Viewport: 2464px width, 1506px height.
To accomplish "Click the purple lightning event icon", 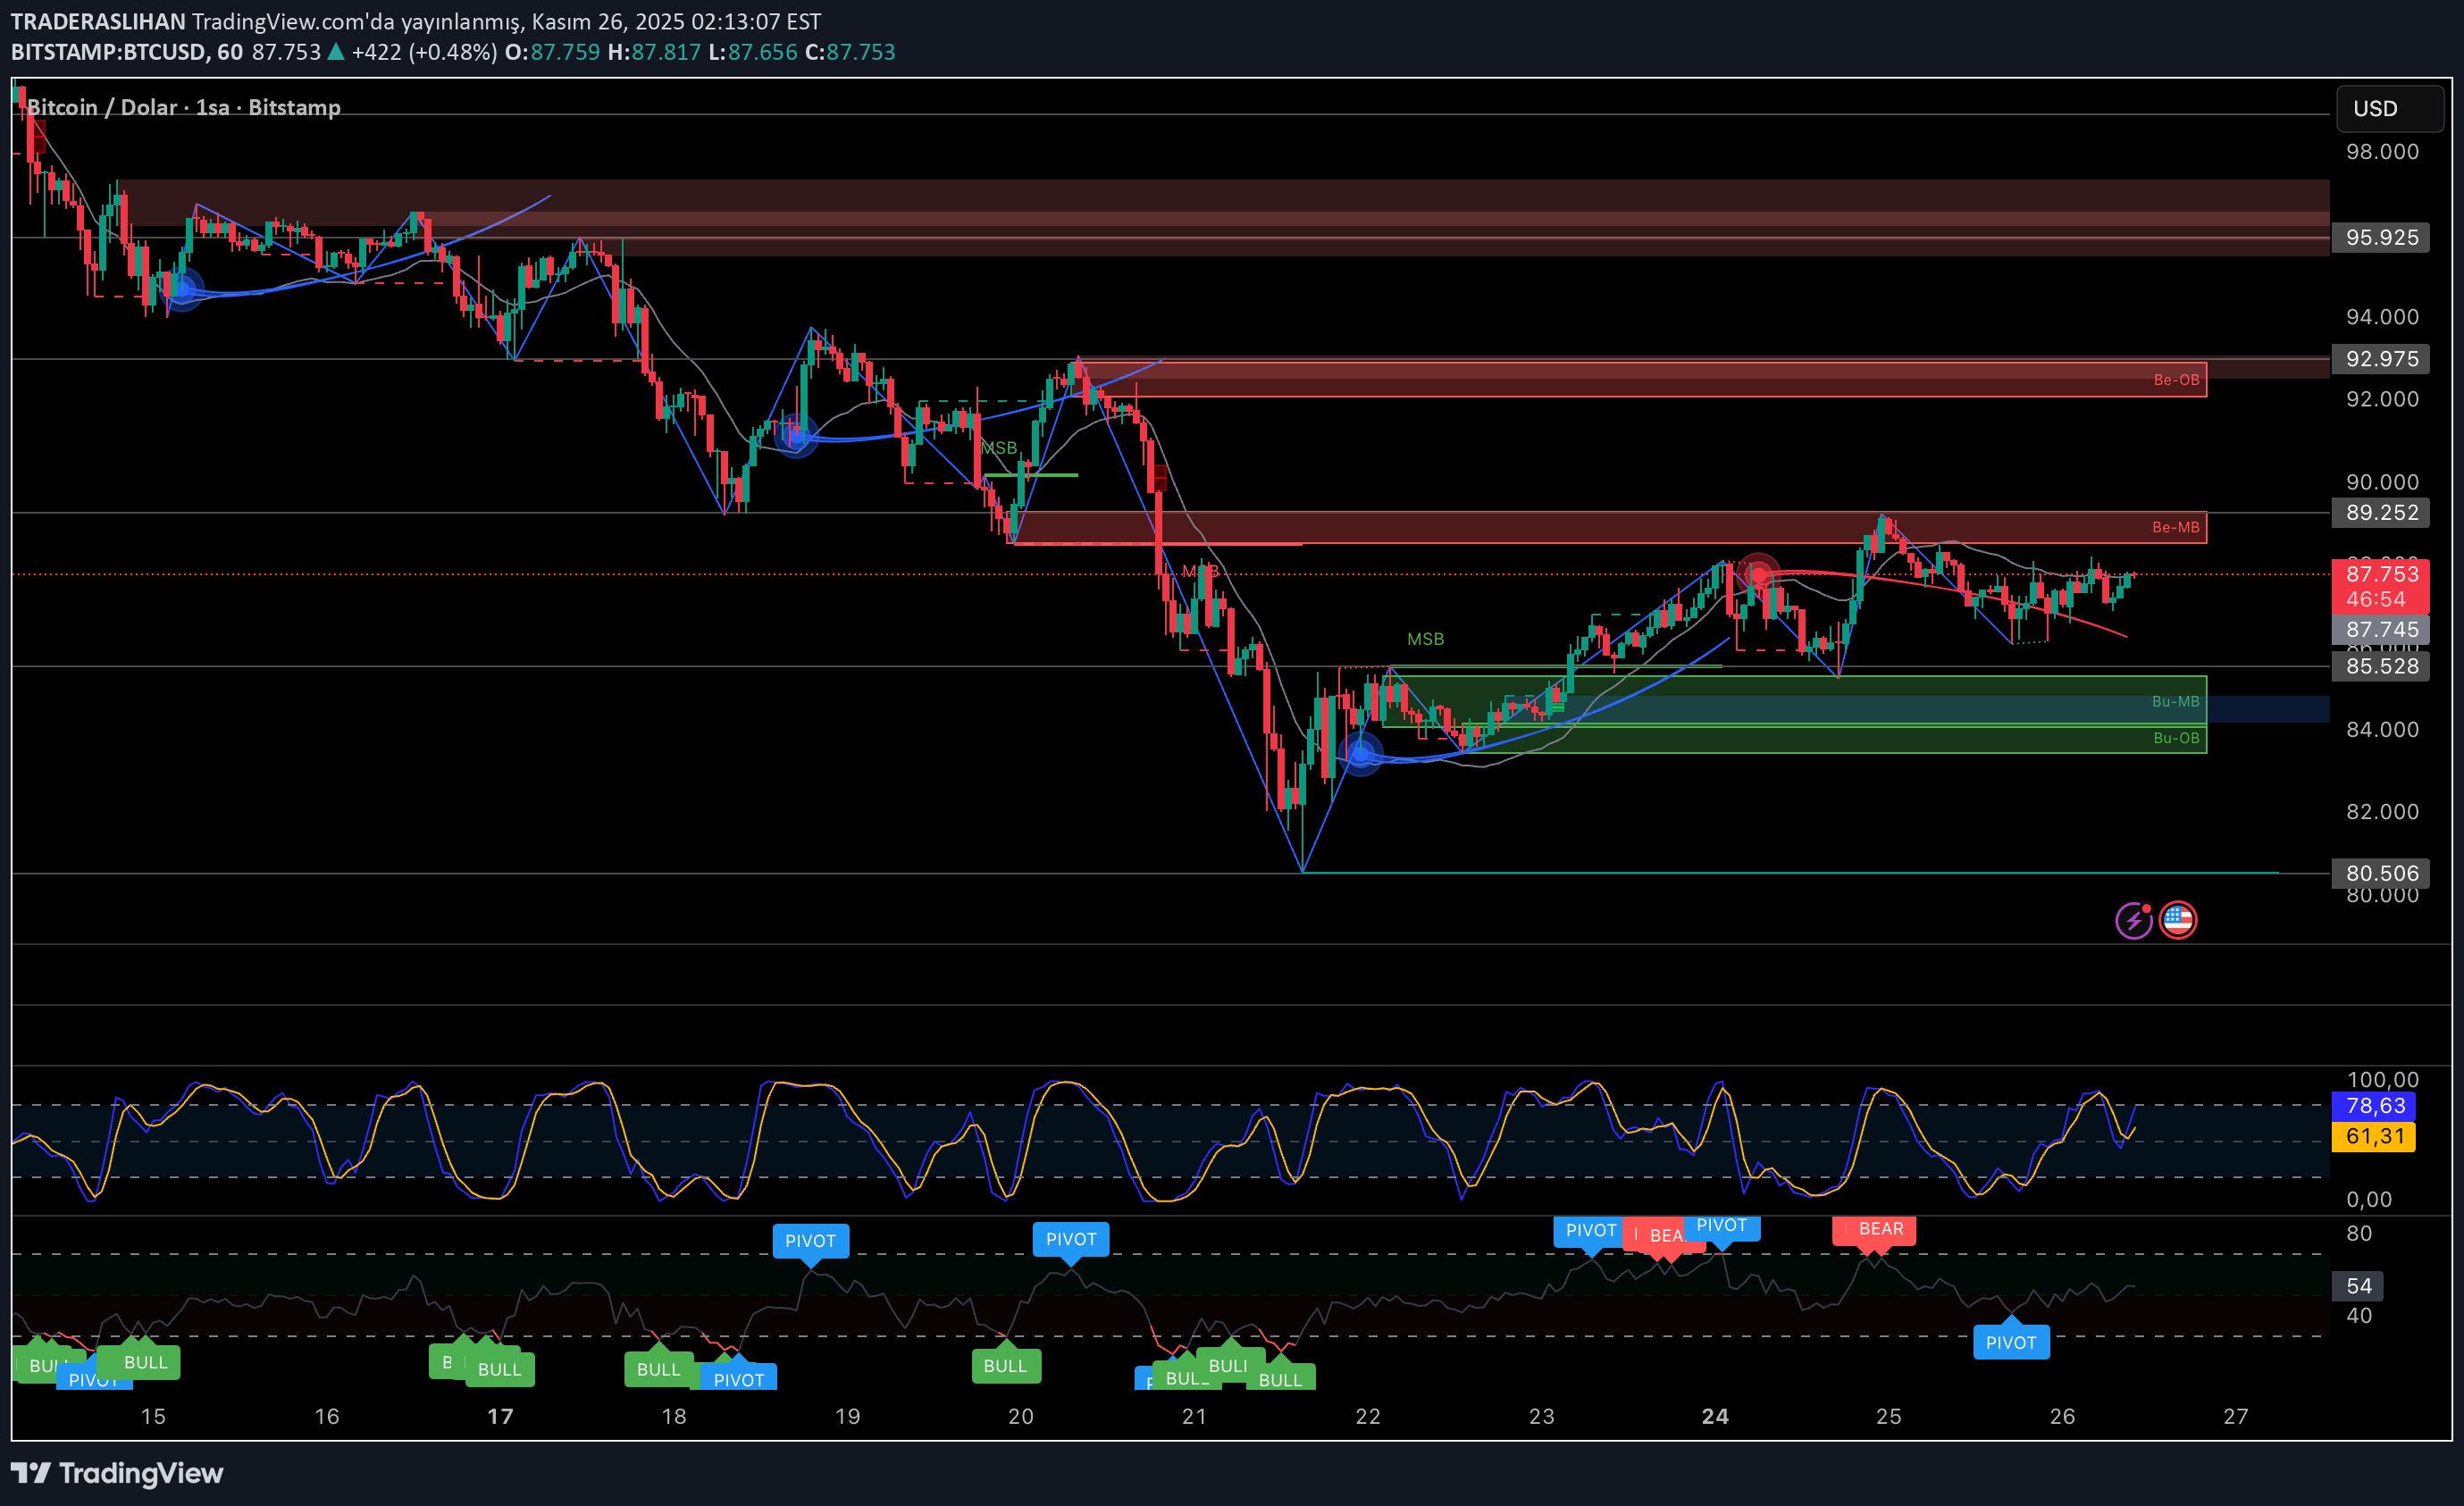I will click(x=2133, y=920).
